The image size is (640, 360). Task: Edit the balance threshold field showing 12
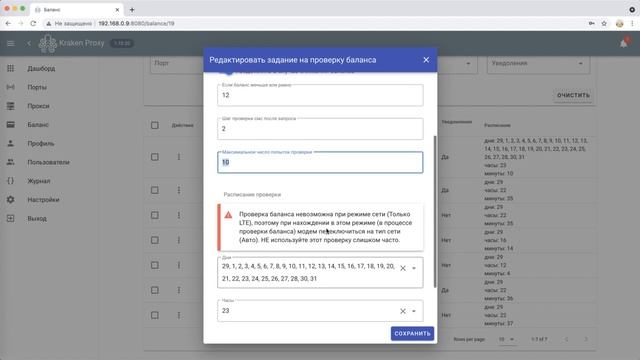click(320, 95)
